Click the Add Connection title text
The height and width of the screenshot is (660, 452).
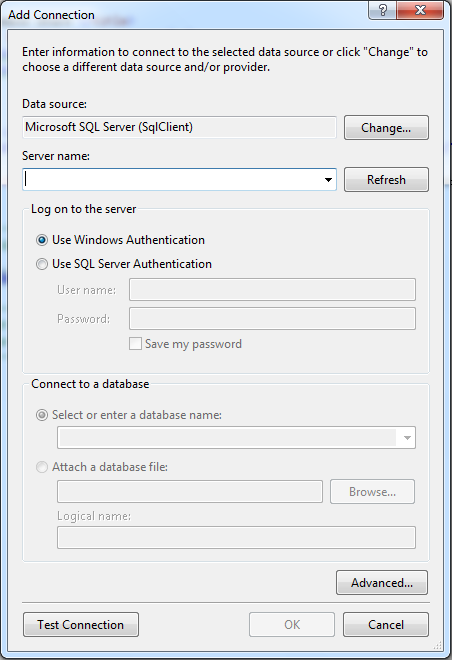pos(51,15)
